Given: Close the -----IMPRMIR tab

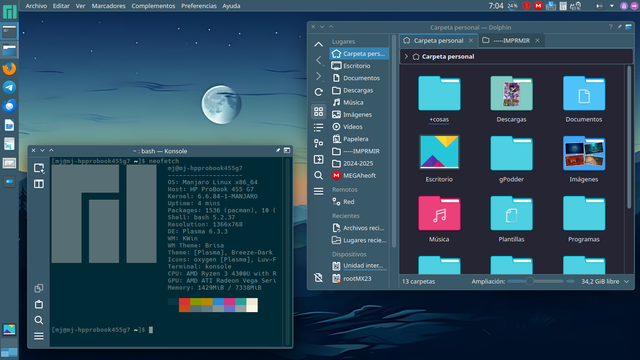Looking at the screenshot, I should (538, 40).
